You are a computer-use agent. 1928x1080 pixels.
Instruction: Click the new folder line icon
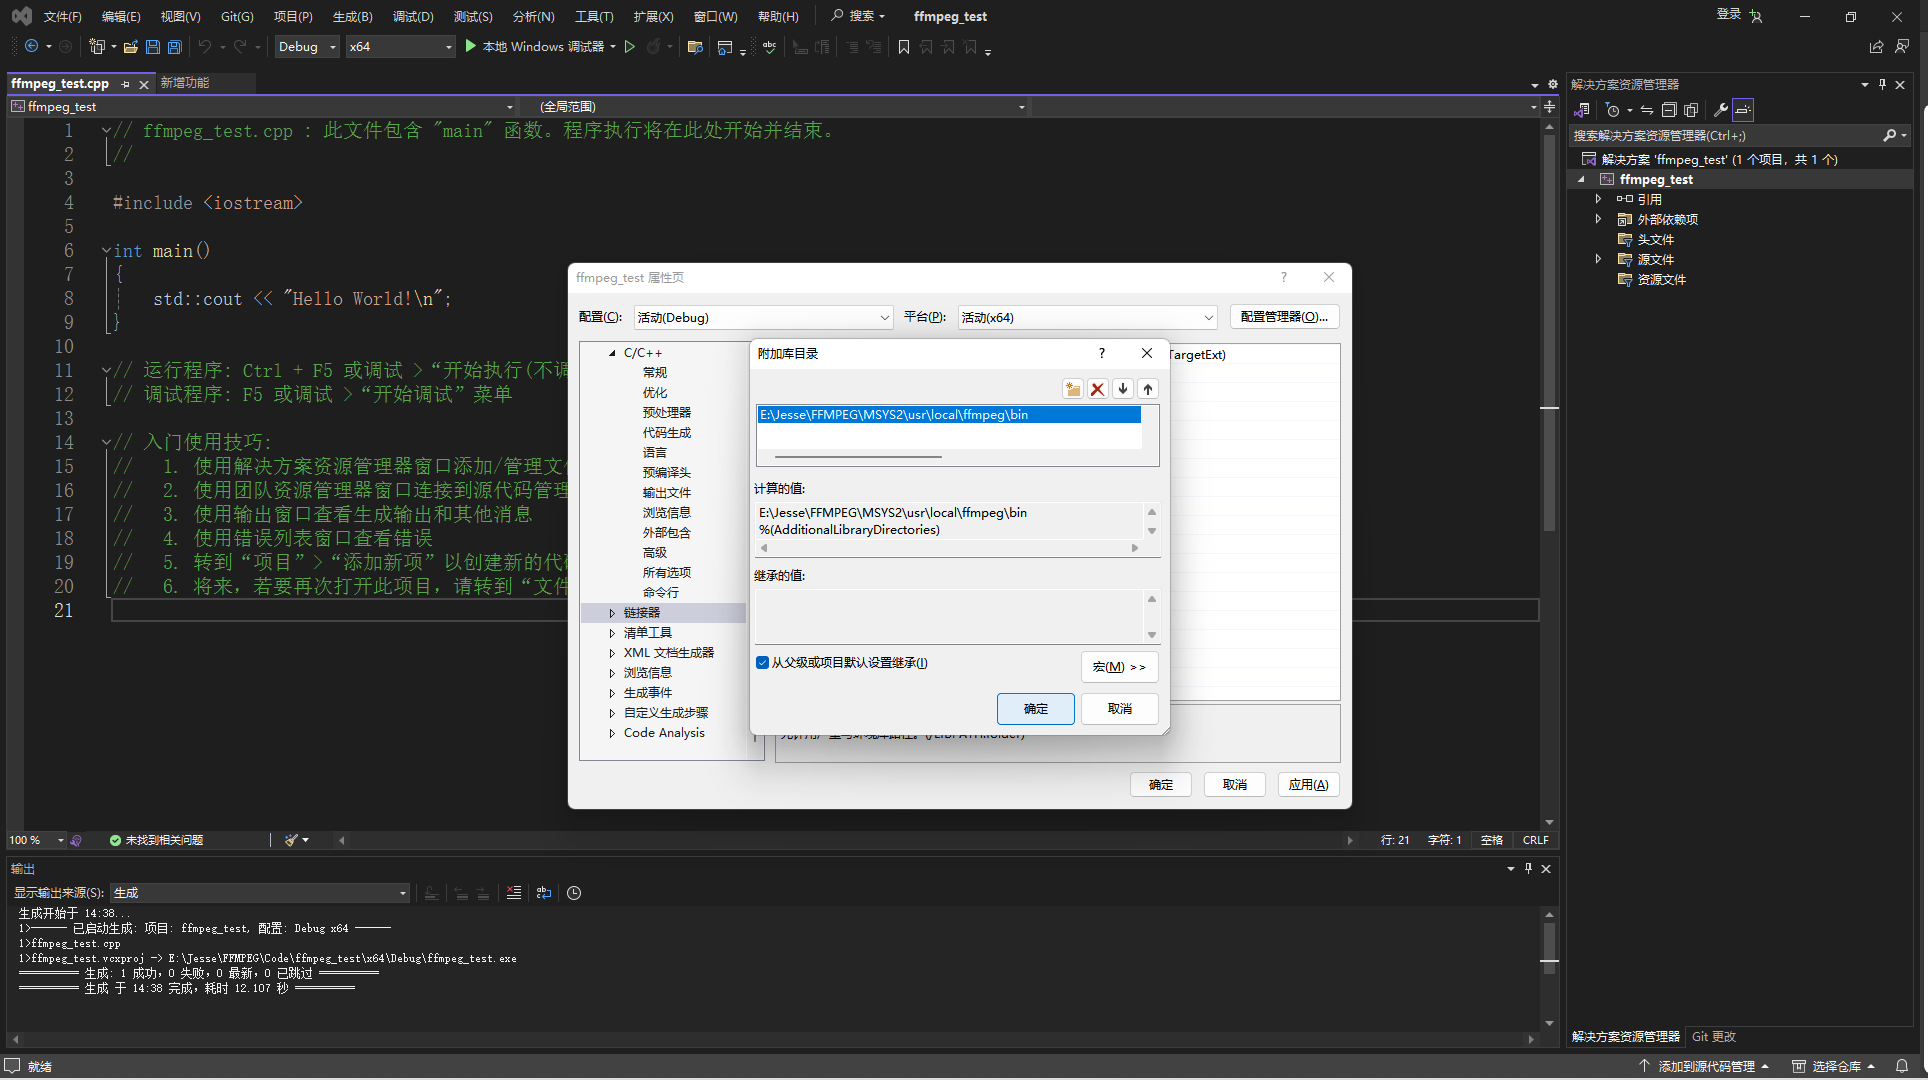[1072, 389]
